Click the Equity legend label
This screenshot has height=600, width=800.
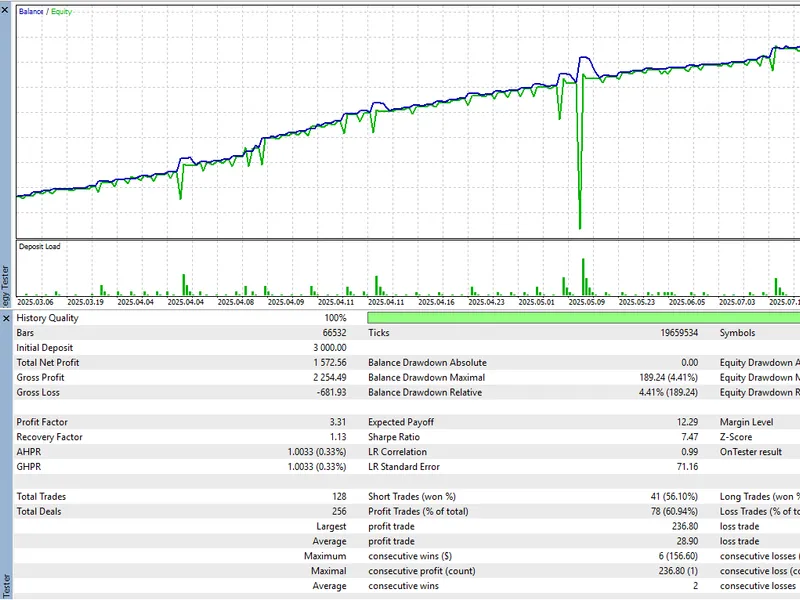[61, 11]
